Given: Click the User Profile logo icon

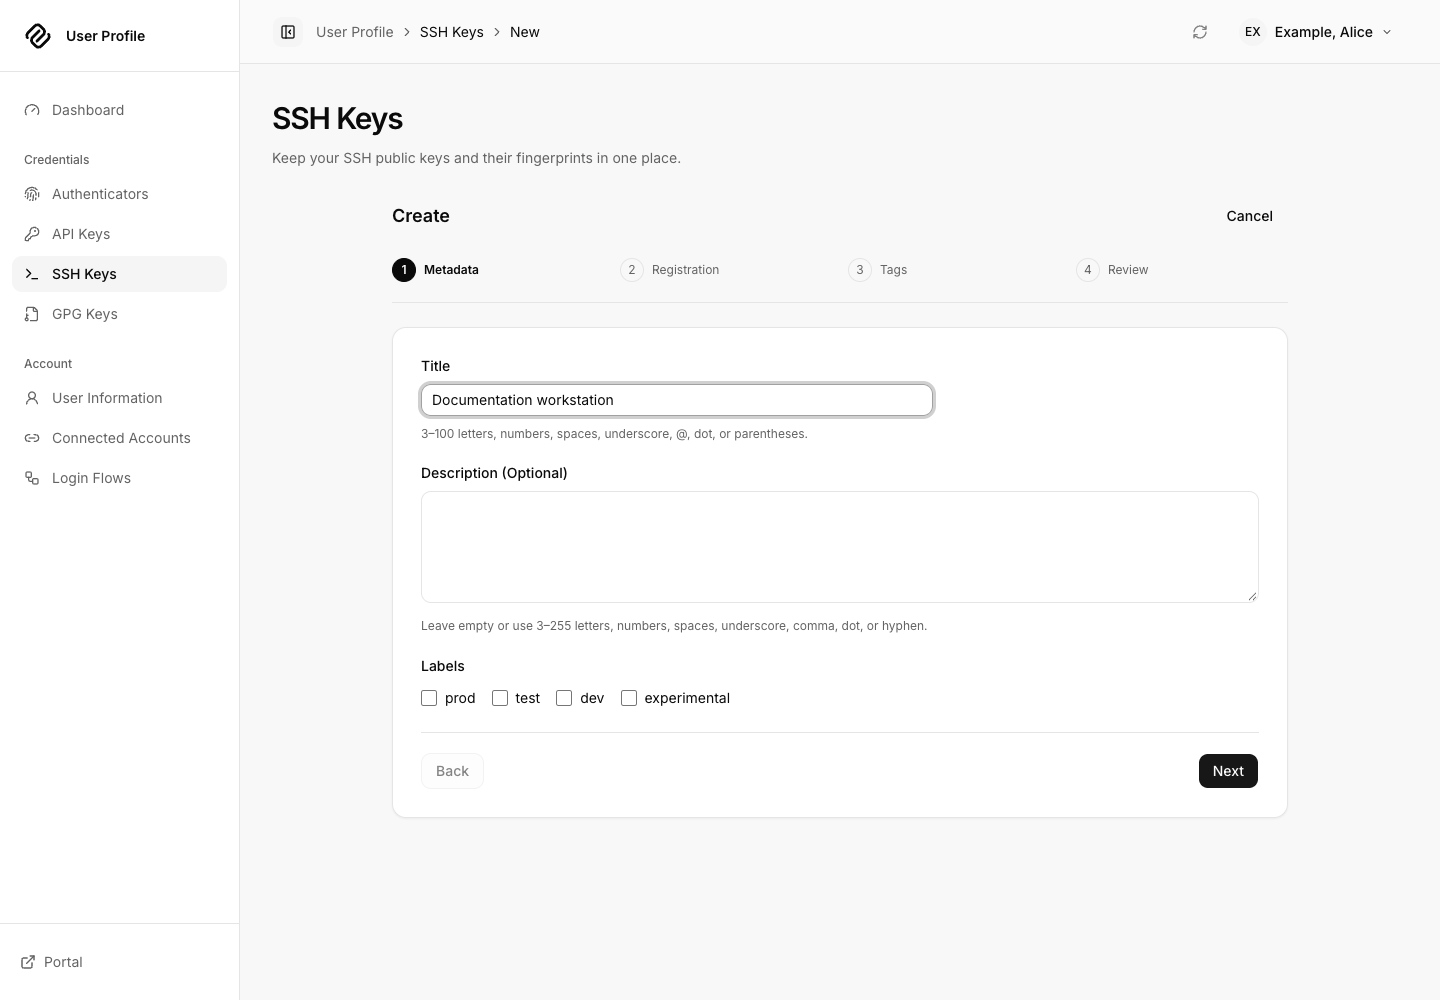Looking at the screenshot, I should (38, 36).
